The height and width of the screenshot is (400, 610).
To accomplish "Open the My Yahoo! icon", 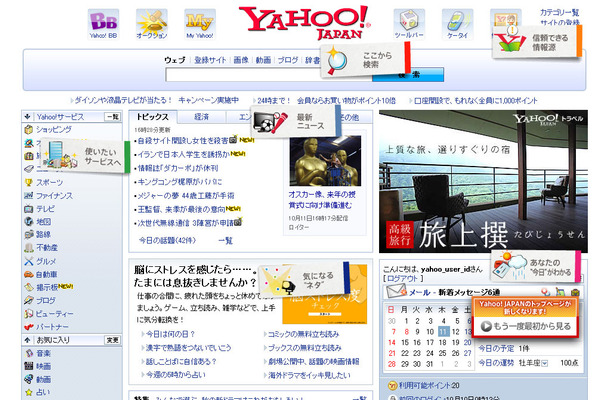I will point(200,24).
